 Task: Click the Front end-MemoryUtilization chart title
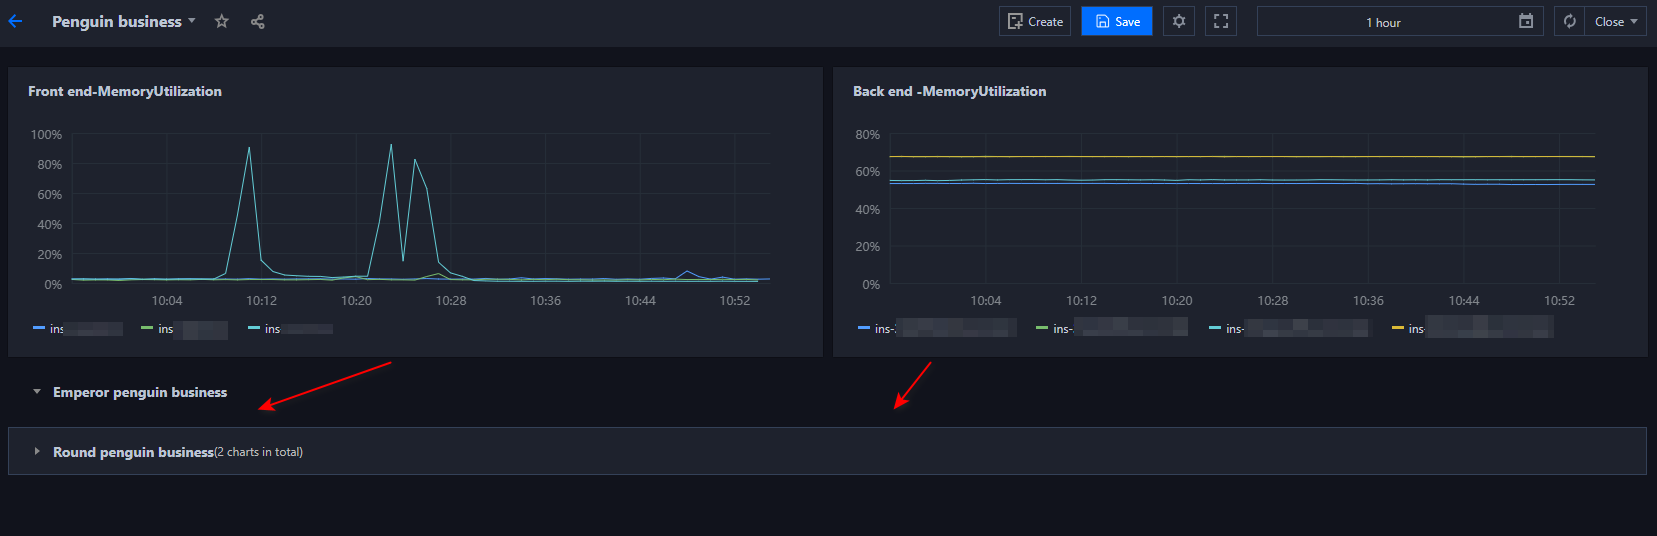(125, 91)
